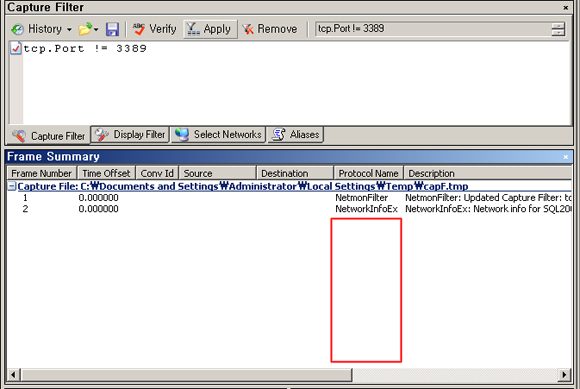Save the filter with the floppy disk icon
The height and width of the screenshot is (389, 580).
click(x=112, y=29)
